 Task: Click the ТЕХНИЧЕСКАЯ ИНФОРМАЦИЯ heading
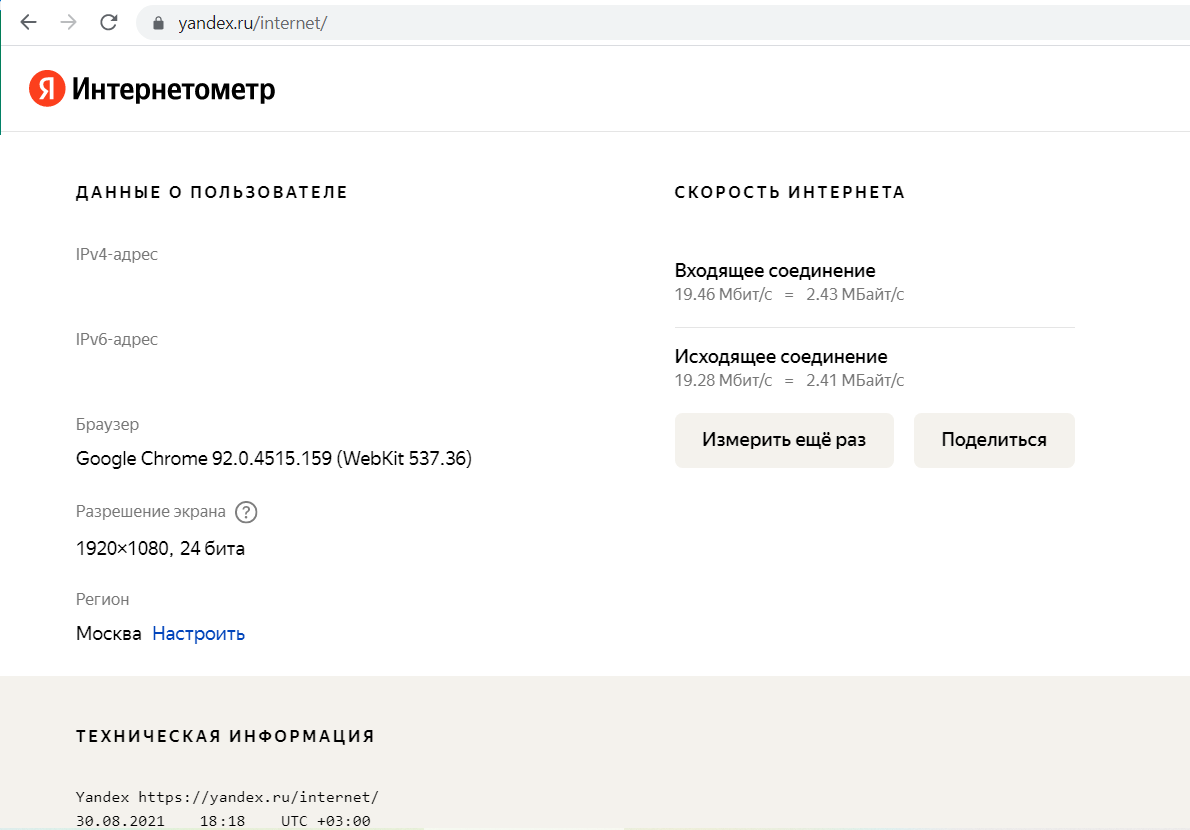225,737
